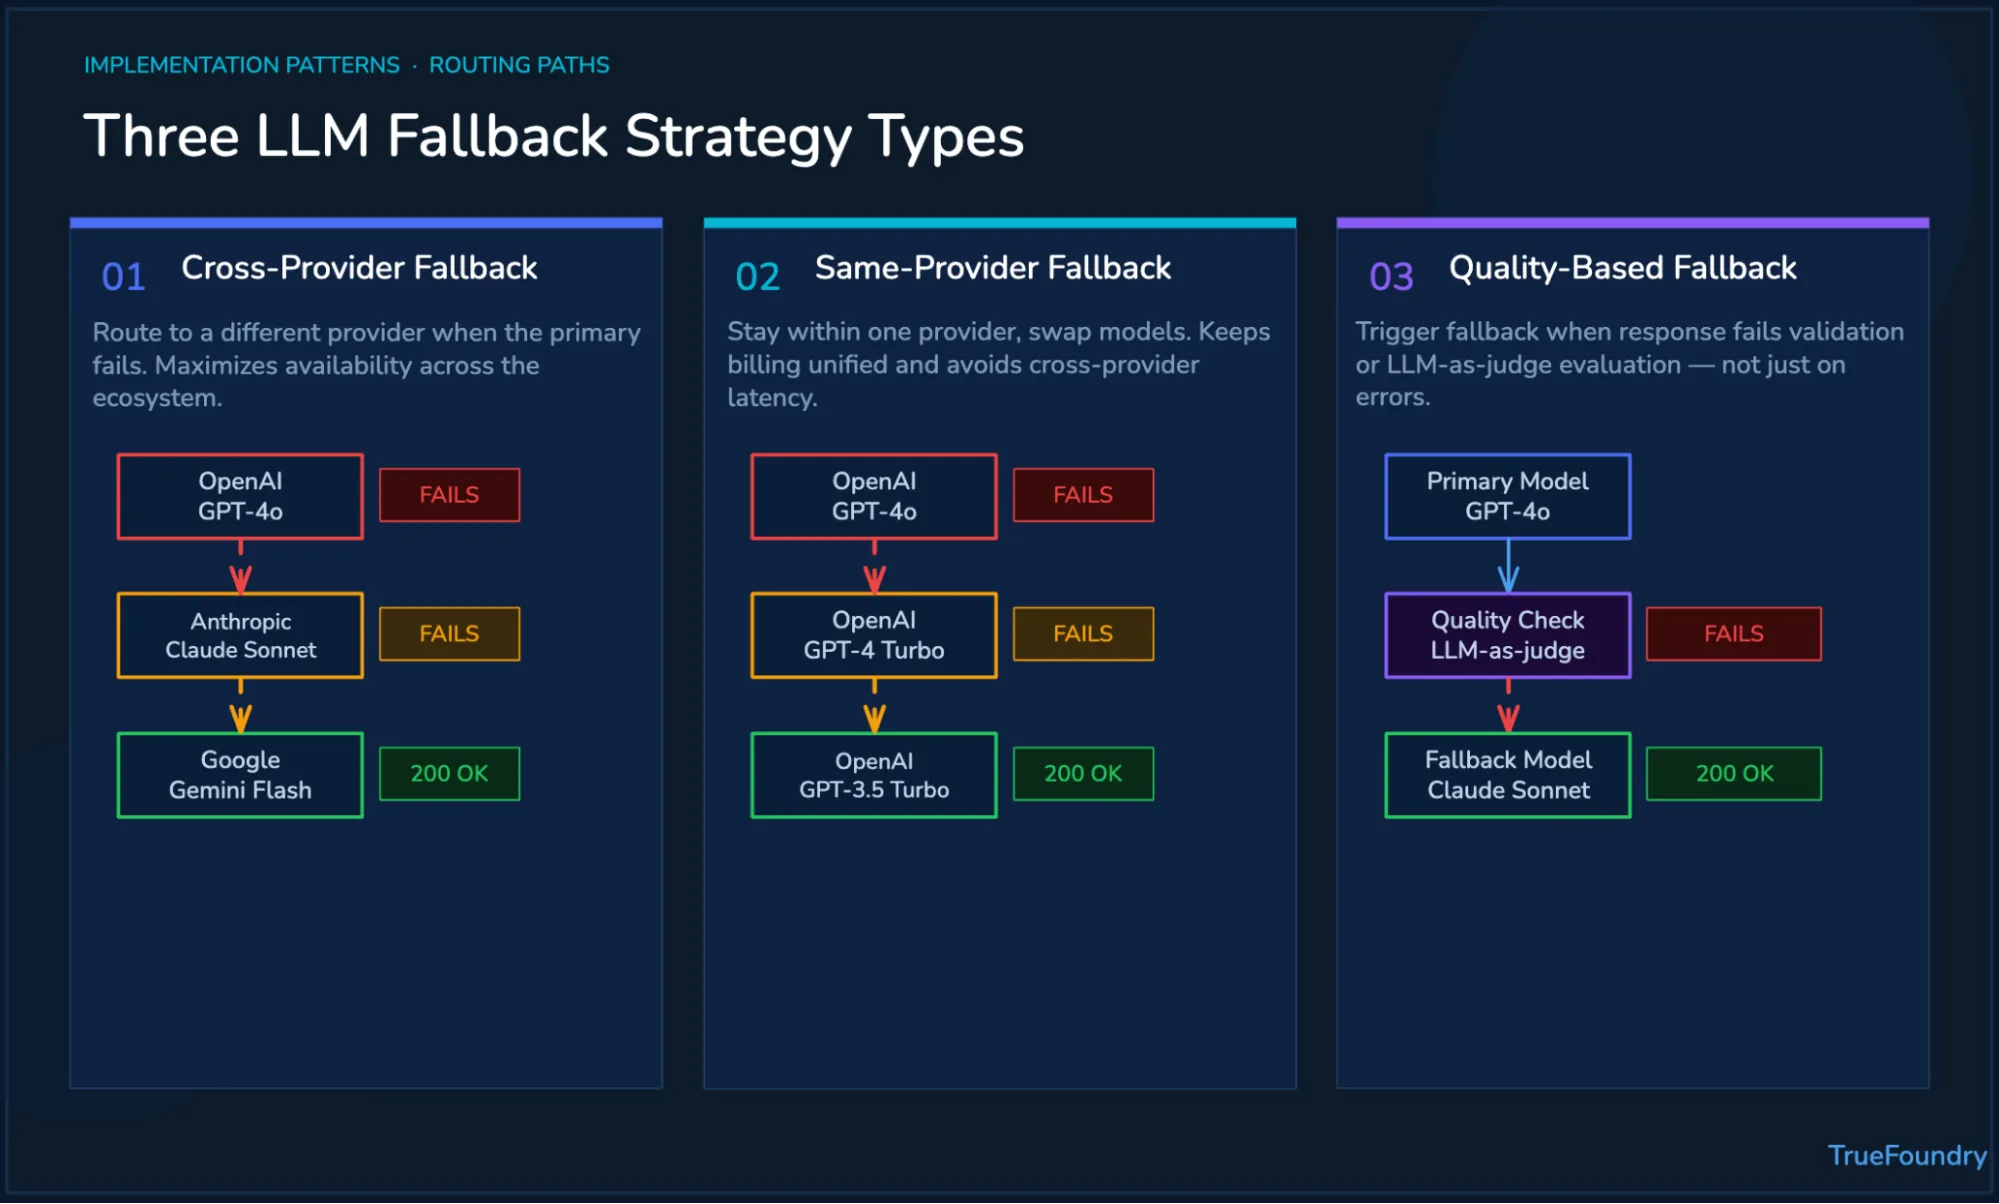Select the Three LLM Fallback Strategy Types title
1999x1204 pixels.
coord(554,136)
